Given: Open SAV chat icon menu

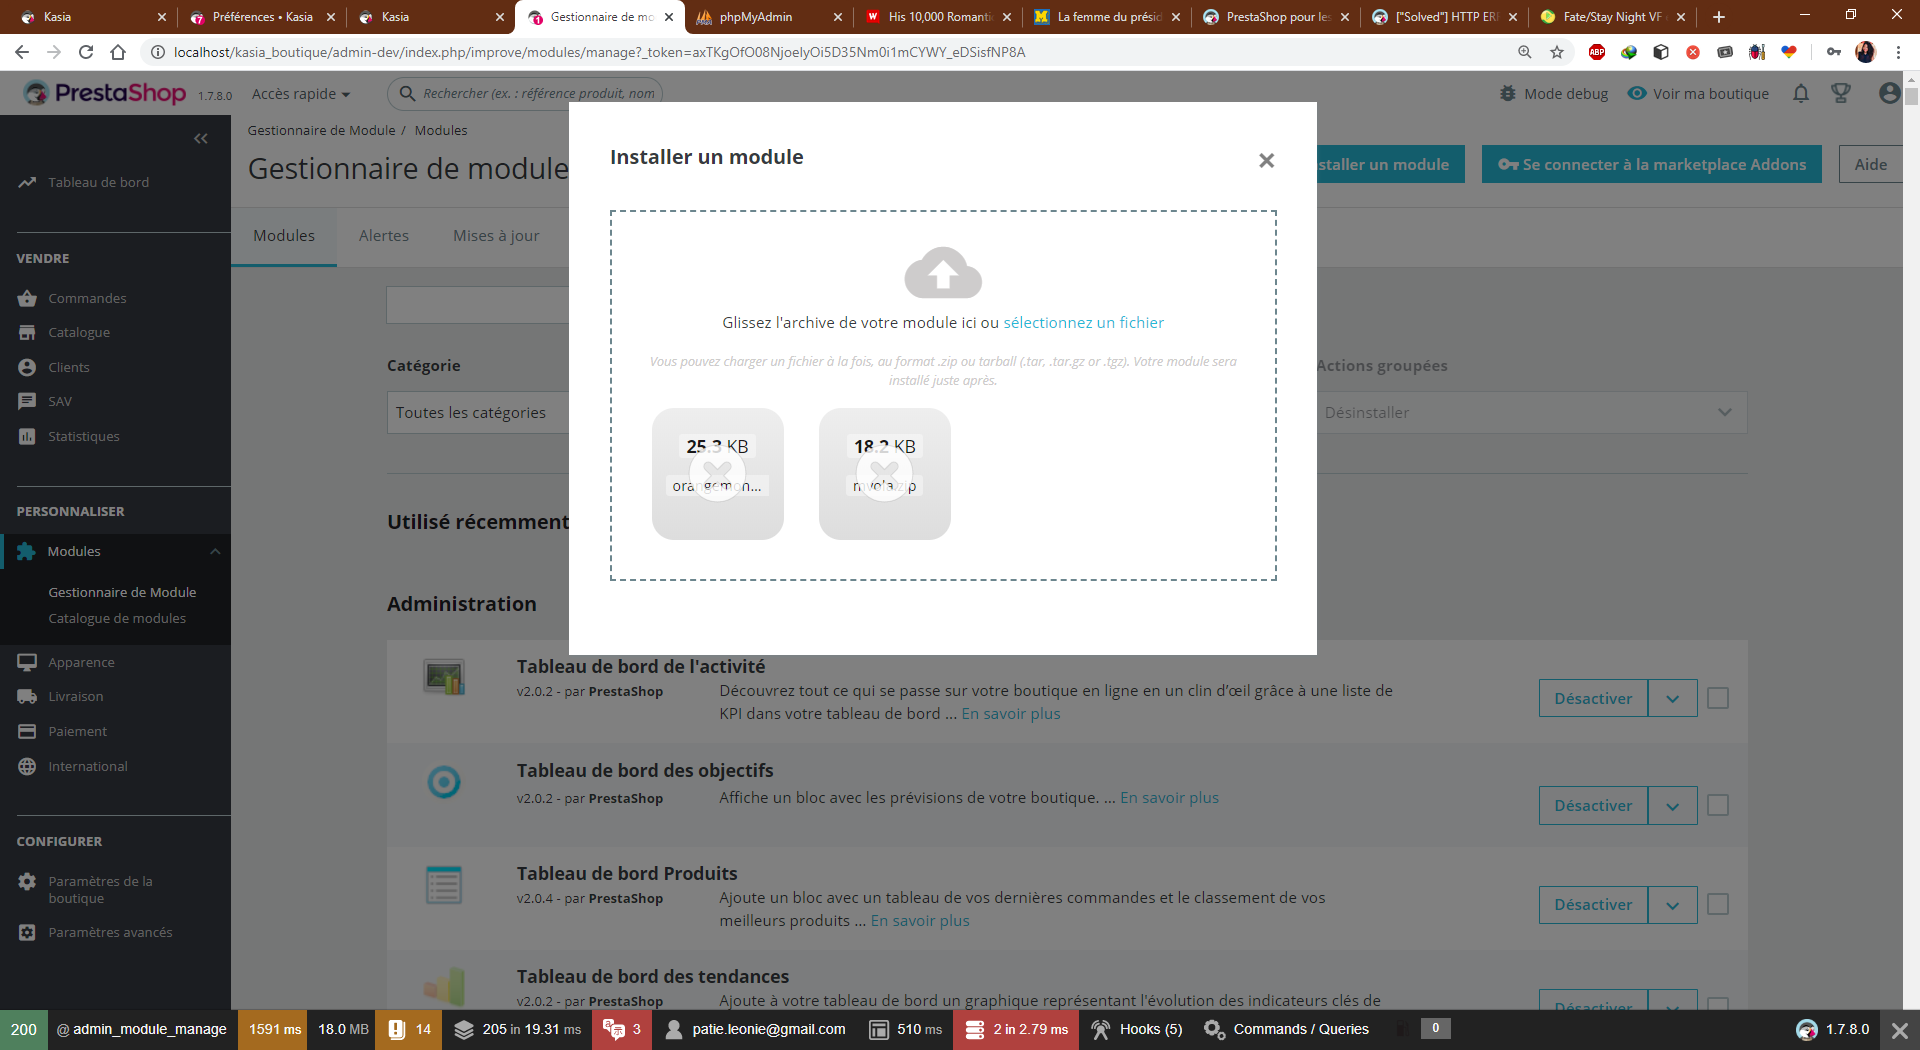Looking at the screenshot, I should point(27,401).
